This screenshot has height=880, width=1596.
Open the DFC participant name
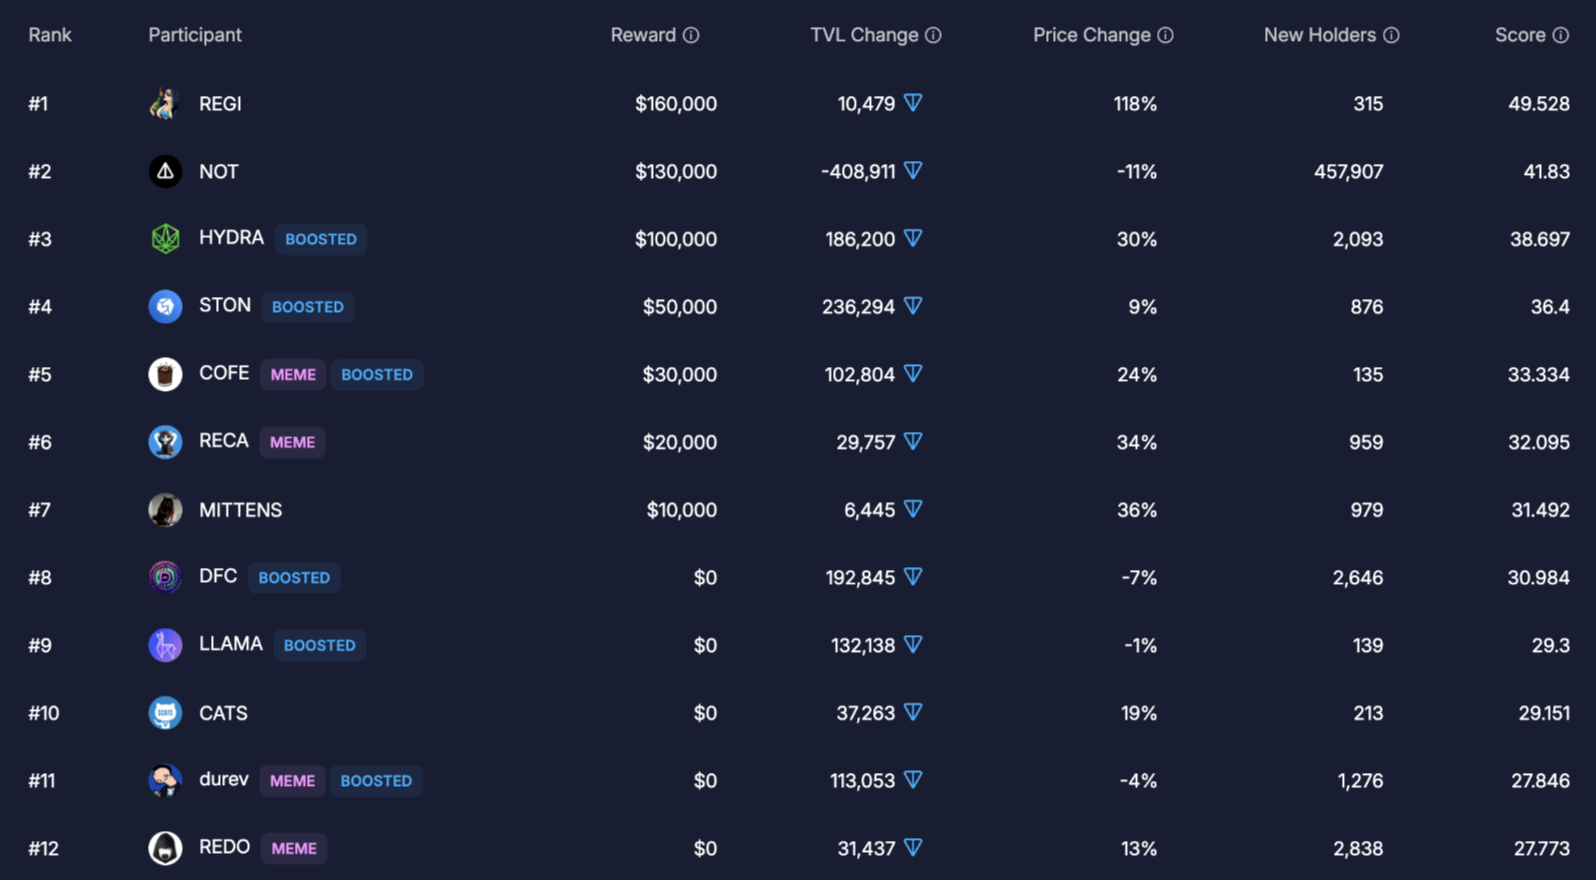[218, 576]
